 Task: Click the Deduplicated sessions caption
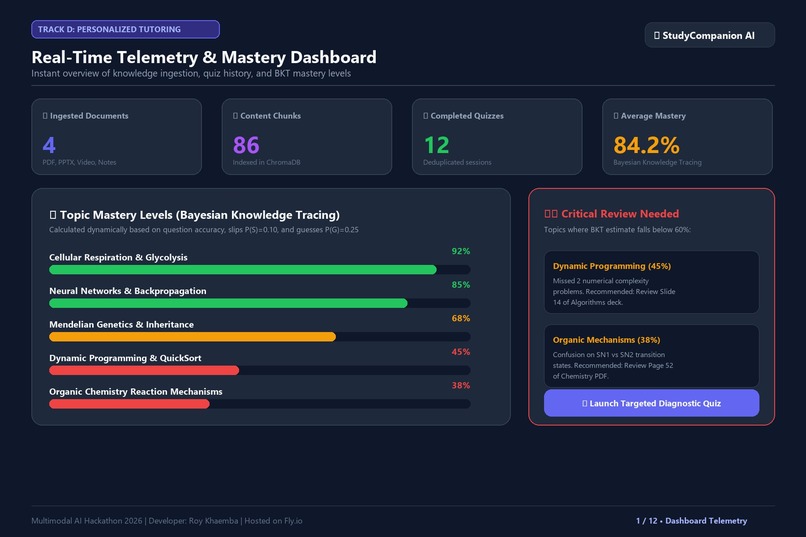pos(457,162)
